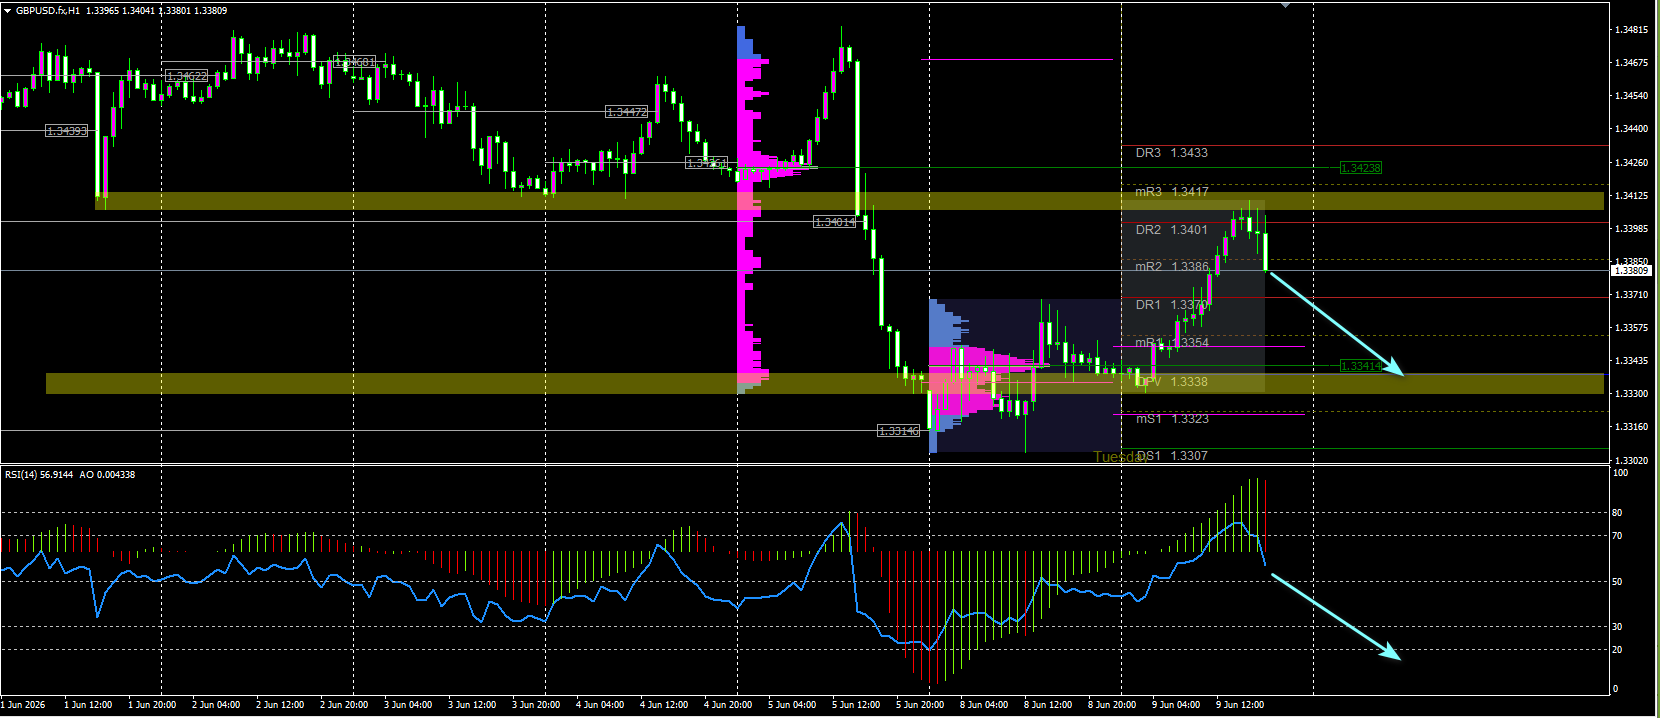The image size is (1660, 718).
Task: Select the upper yellow resistance zone rectangle
Action: [x=849, y=201]
